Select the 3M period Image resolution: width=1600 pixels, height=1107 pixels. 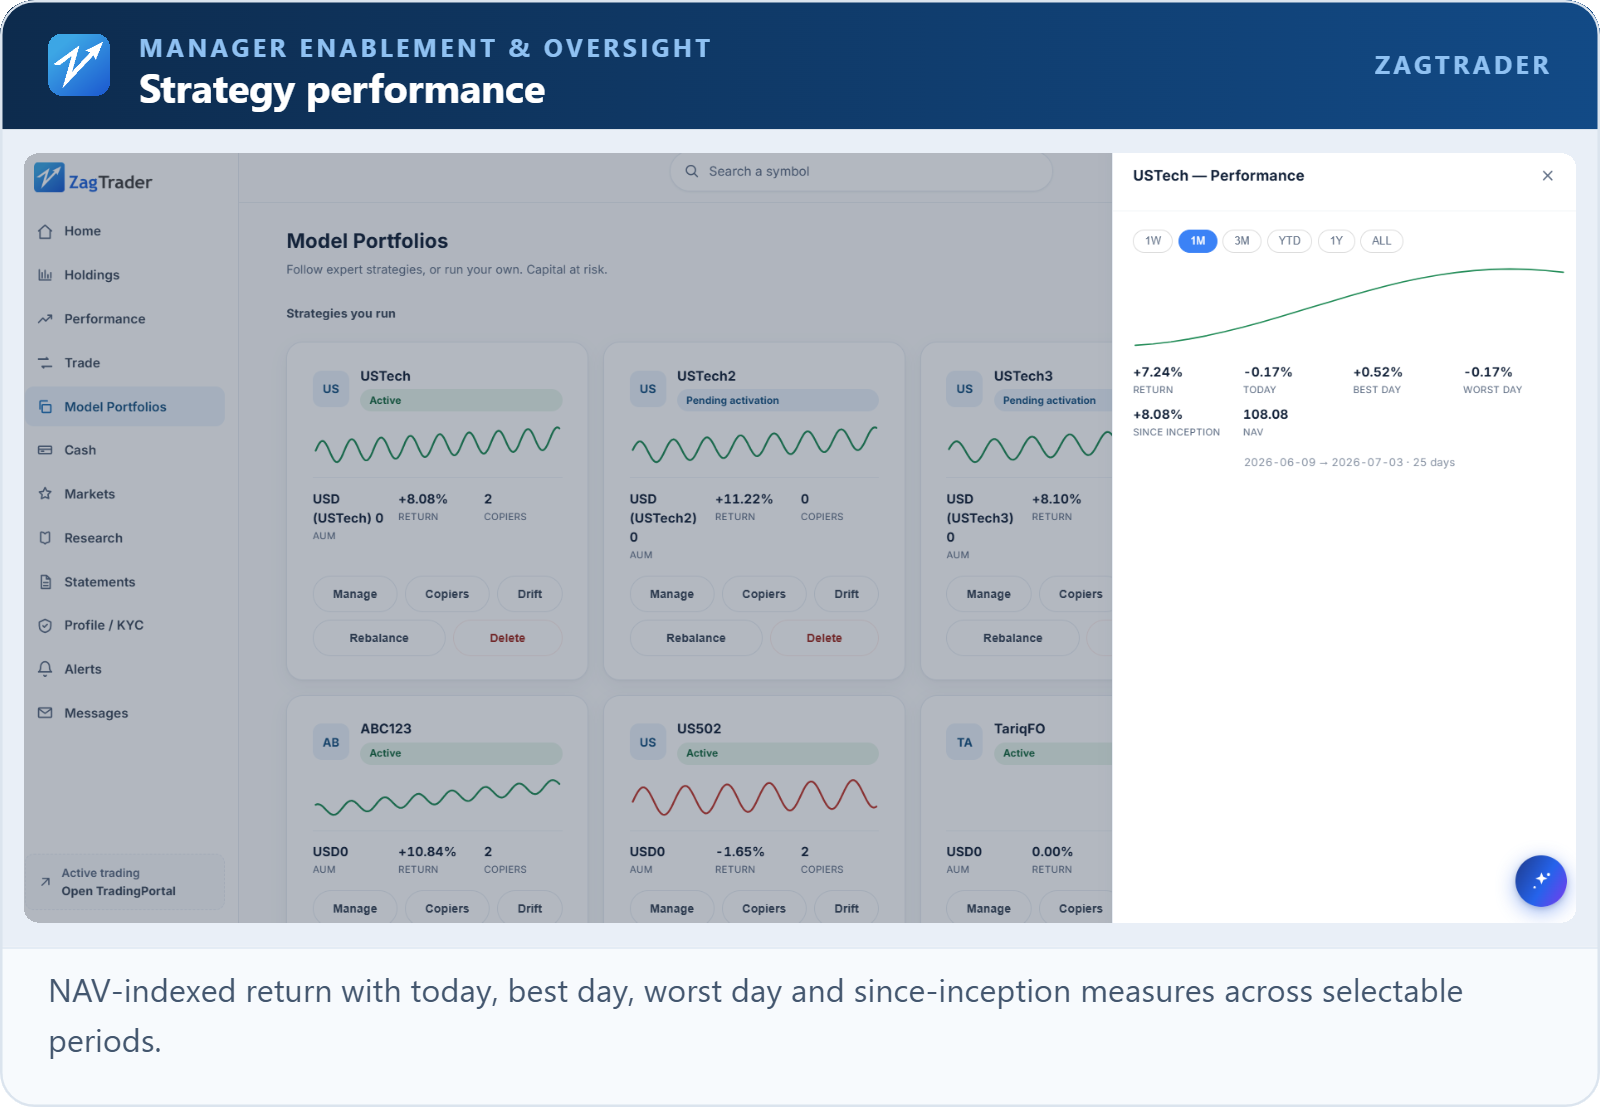click(1242, 241)
